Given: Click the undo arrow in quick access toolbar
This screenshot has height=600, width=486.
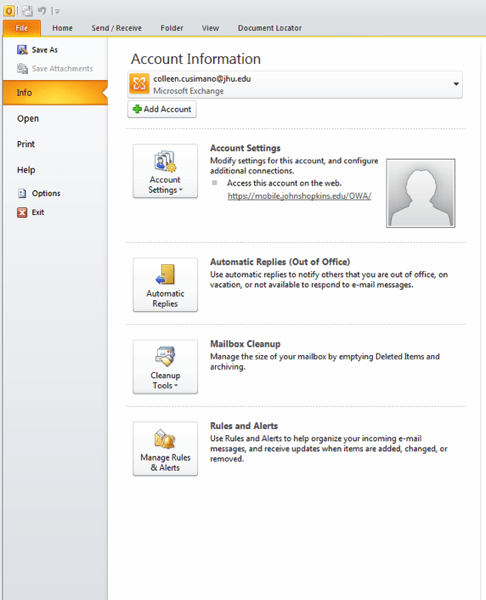Looking at the screenshot, I should 42,11.
